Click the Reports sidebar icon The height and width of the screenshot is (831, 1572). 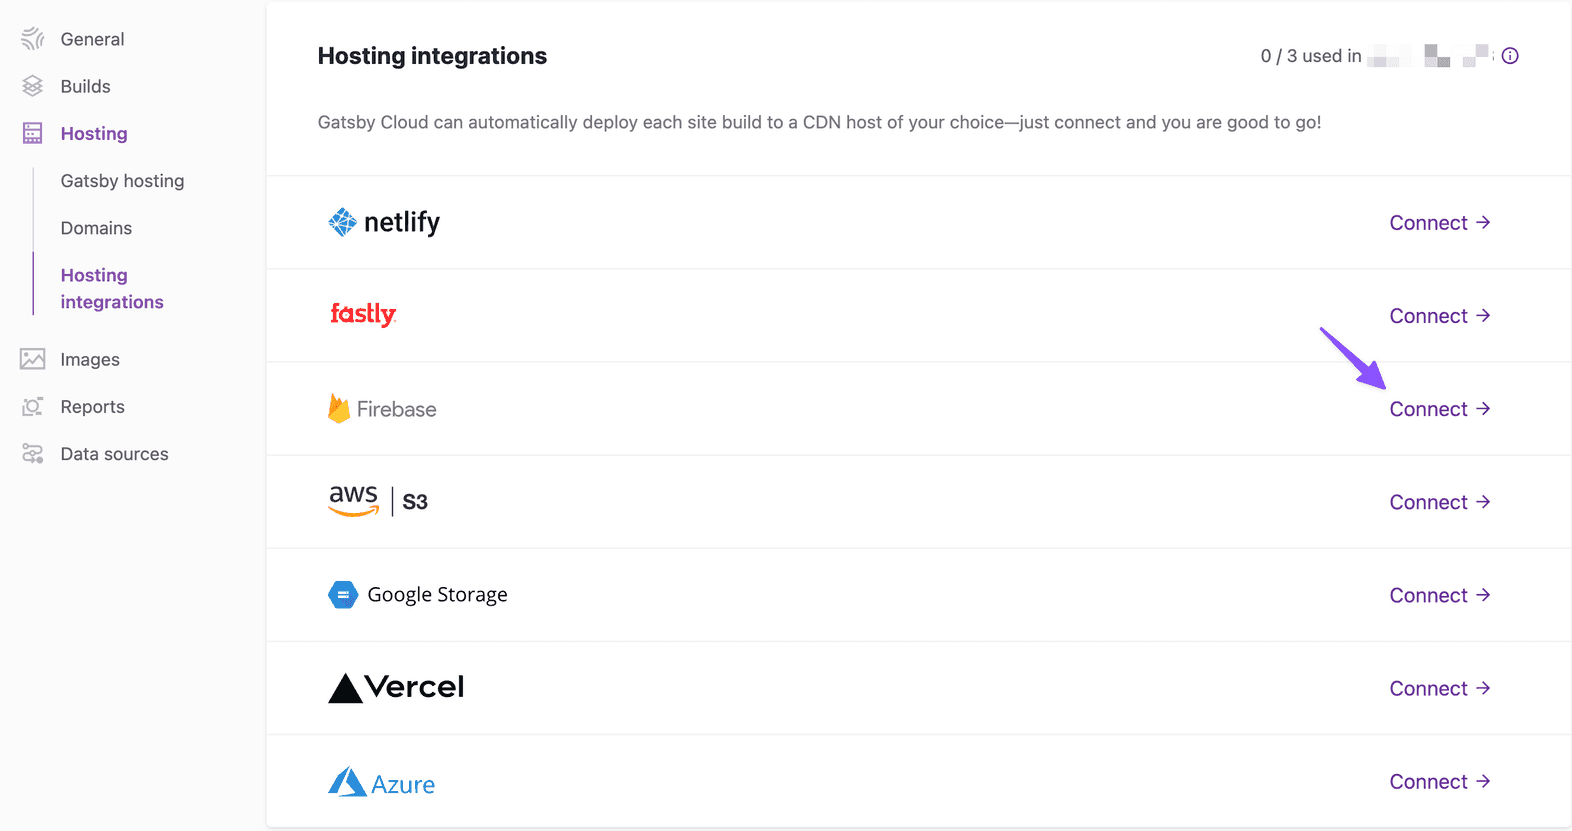point(32,406)
